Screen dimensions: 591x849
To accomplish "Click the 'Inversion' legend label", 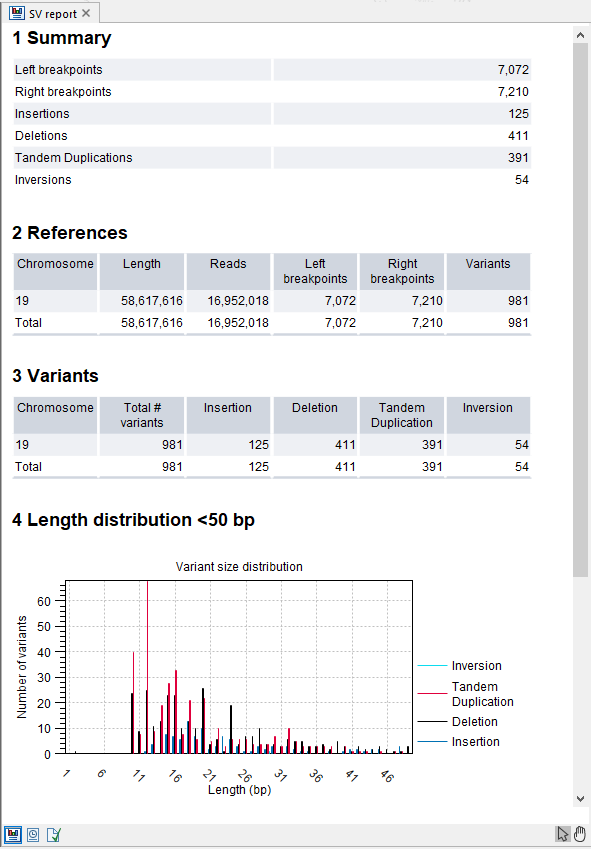I will (476, 666).
